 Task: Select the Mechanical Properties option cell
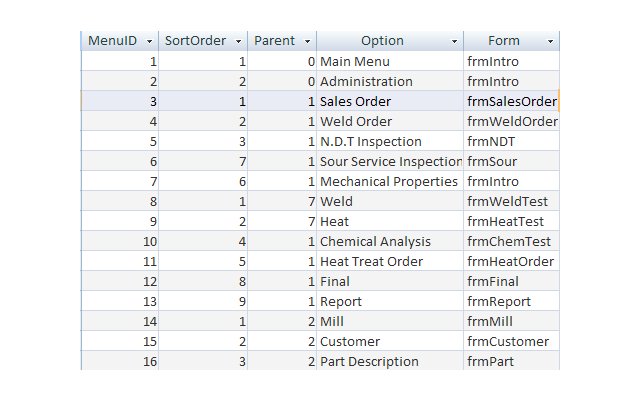coord(388,181)
